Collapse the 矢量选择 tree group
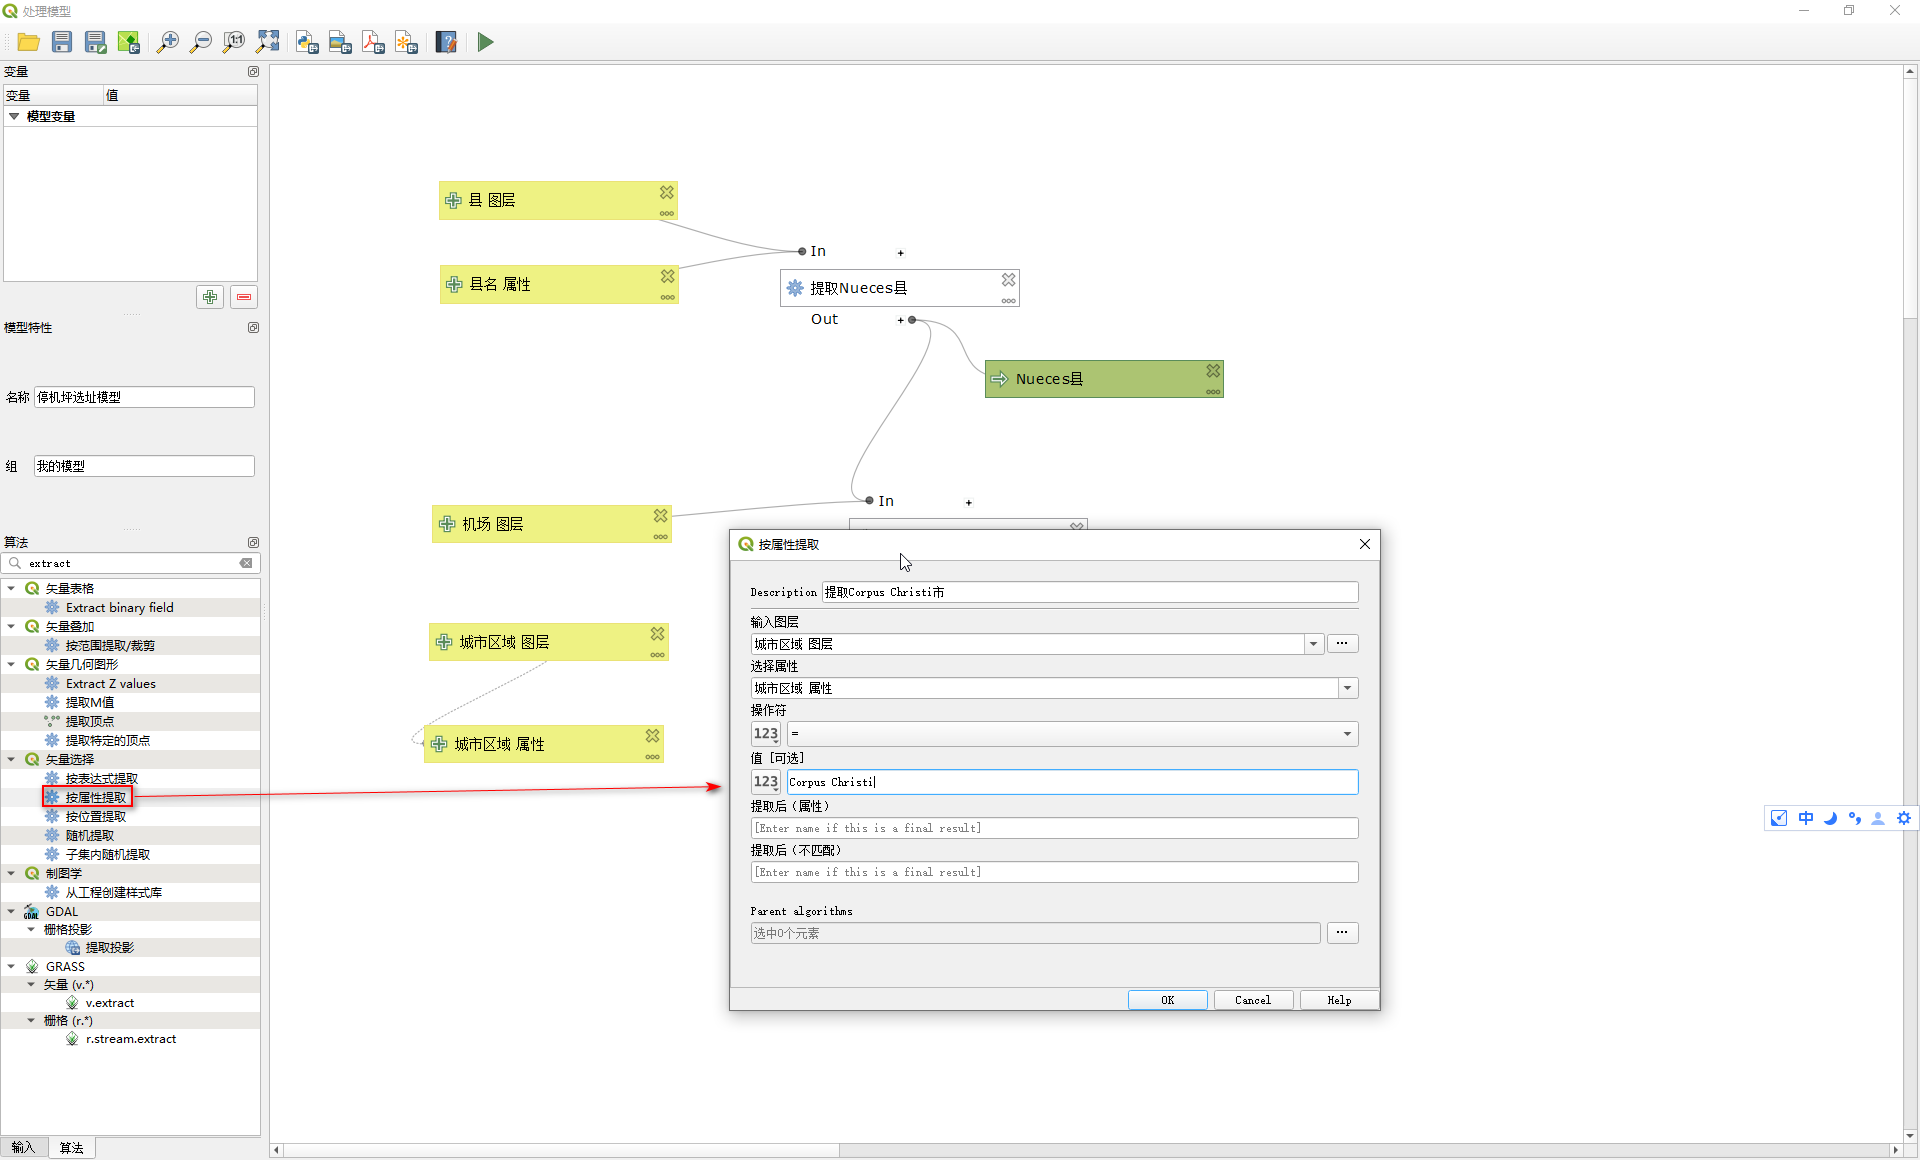The width and height of the screenshot is (1920, 1160). click(x=12, y=759)
